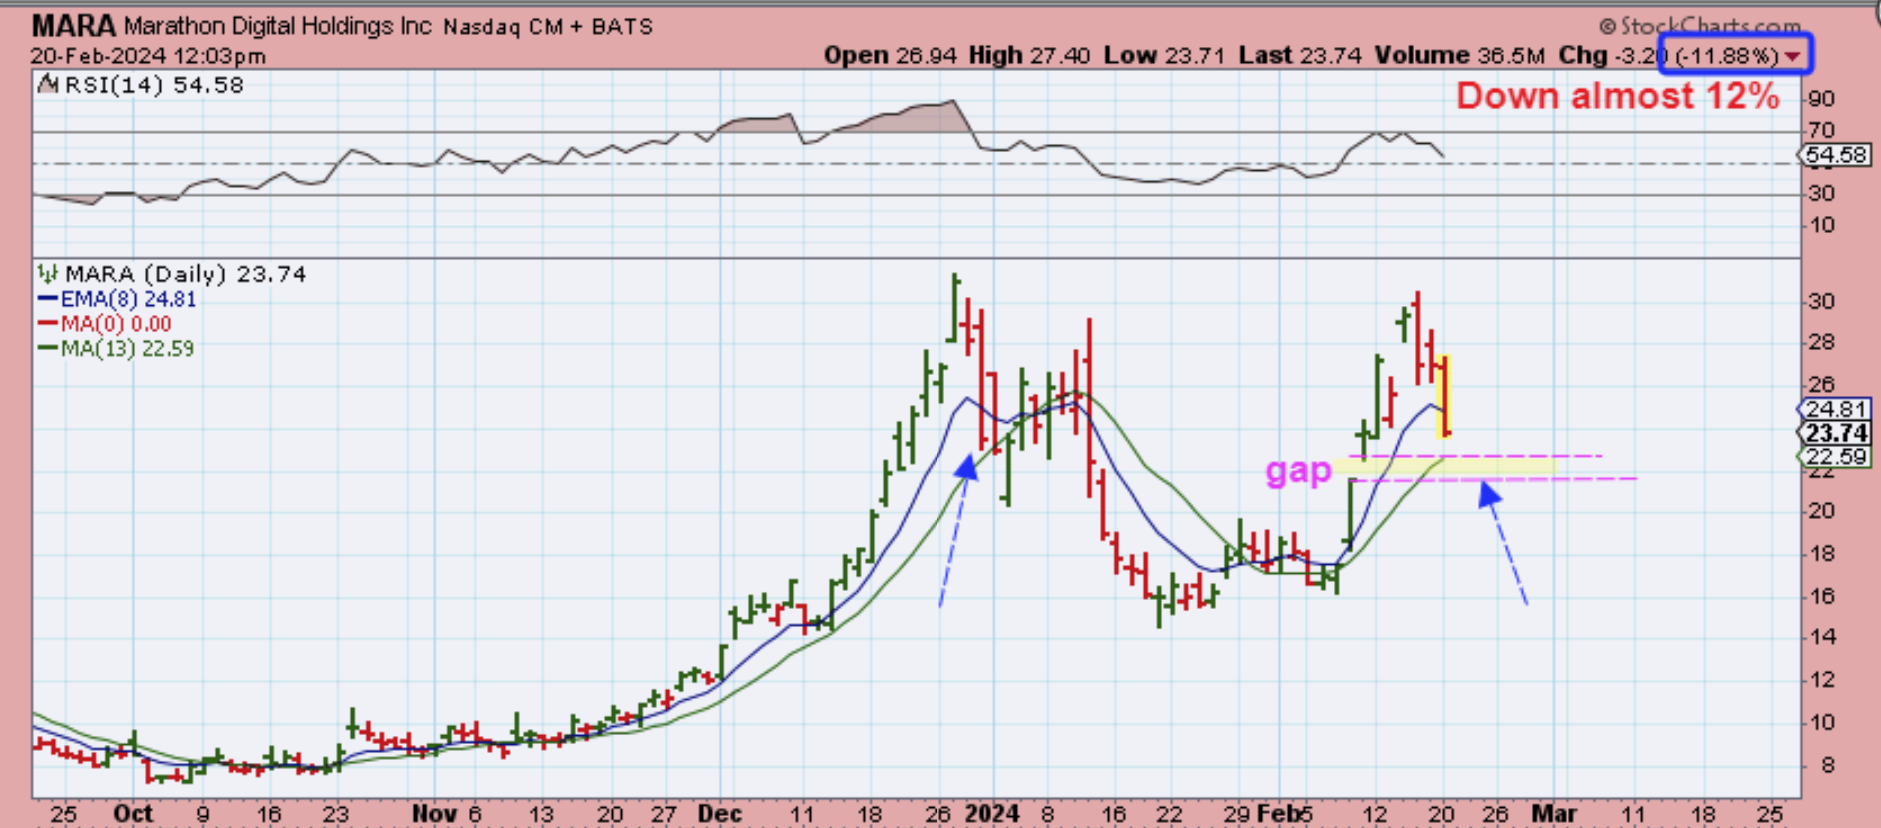1881x828 pixels.
Task: Click the bar-chart icon beside MARA (Daily)
Action: [47, 273]
